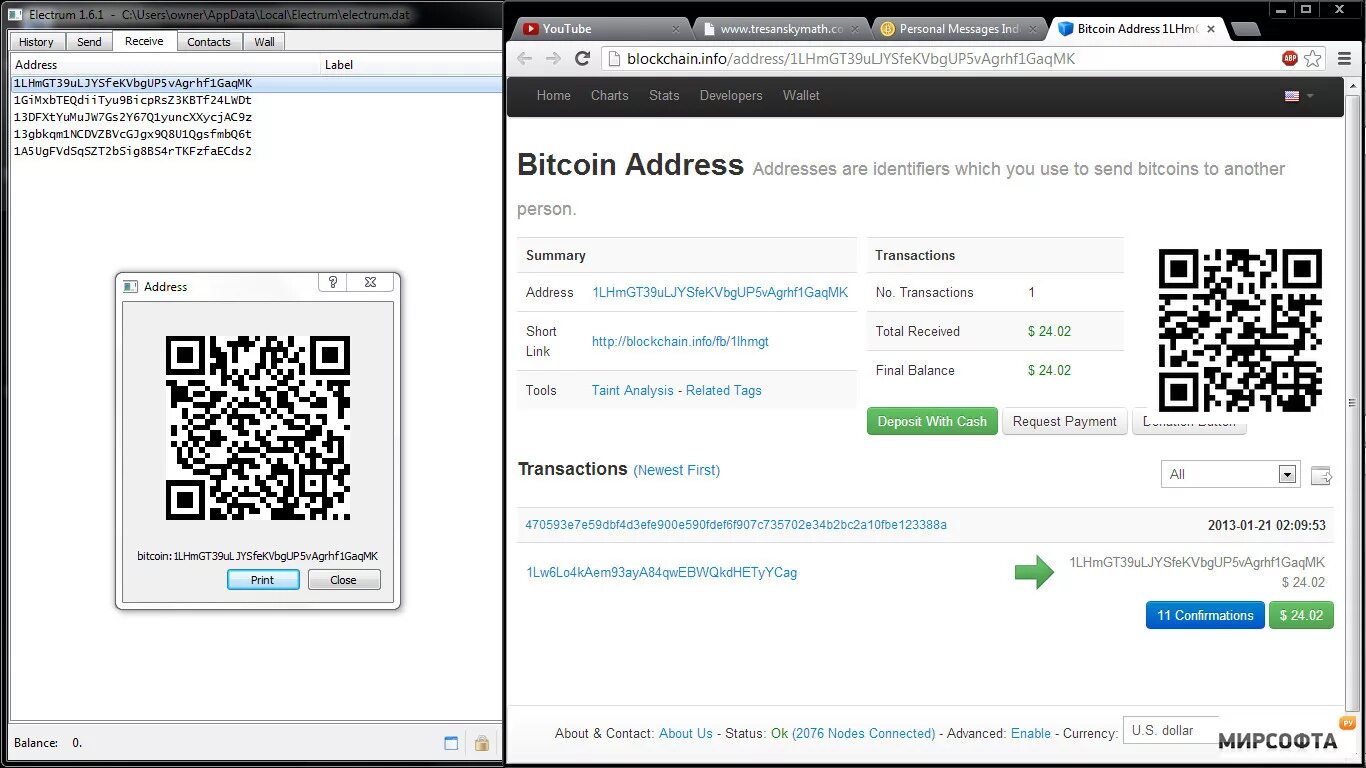Close the YouTube tab
Image resolution: width=1366 pixels, height=768 pixels.
point(677,29)
